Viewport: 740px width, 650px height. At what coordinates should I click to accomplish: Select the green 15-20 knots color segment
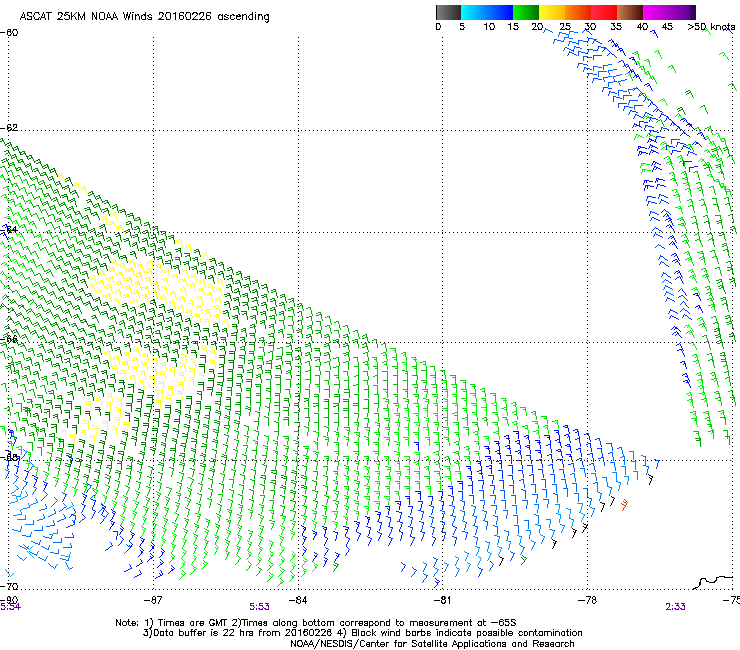coord(526,12)
